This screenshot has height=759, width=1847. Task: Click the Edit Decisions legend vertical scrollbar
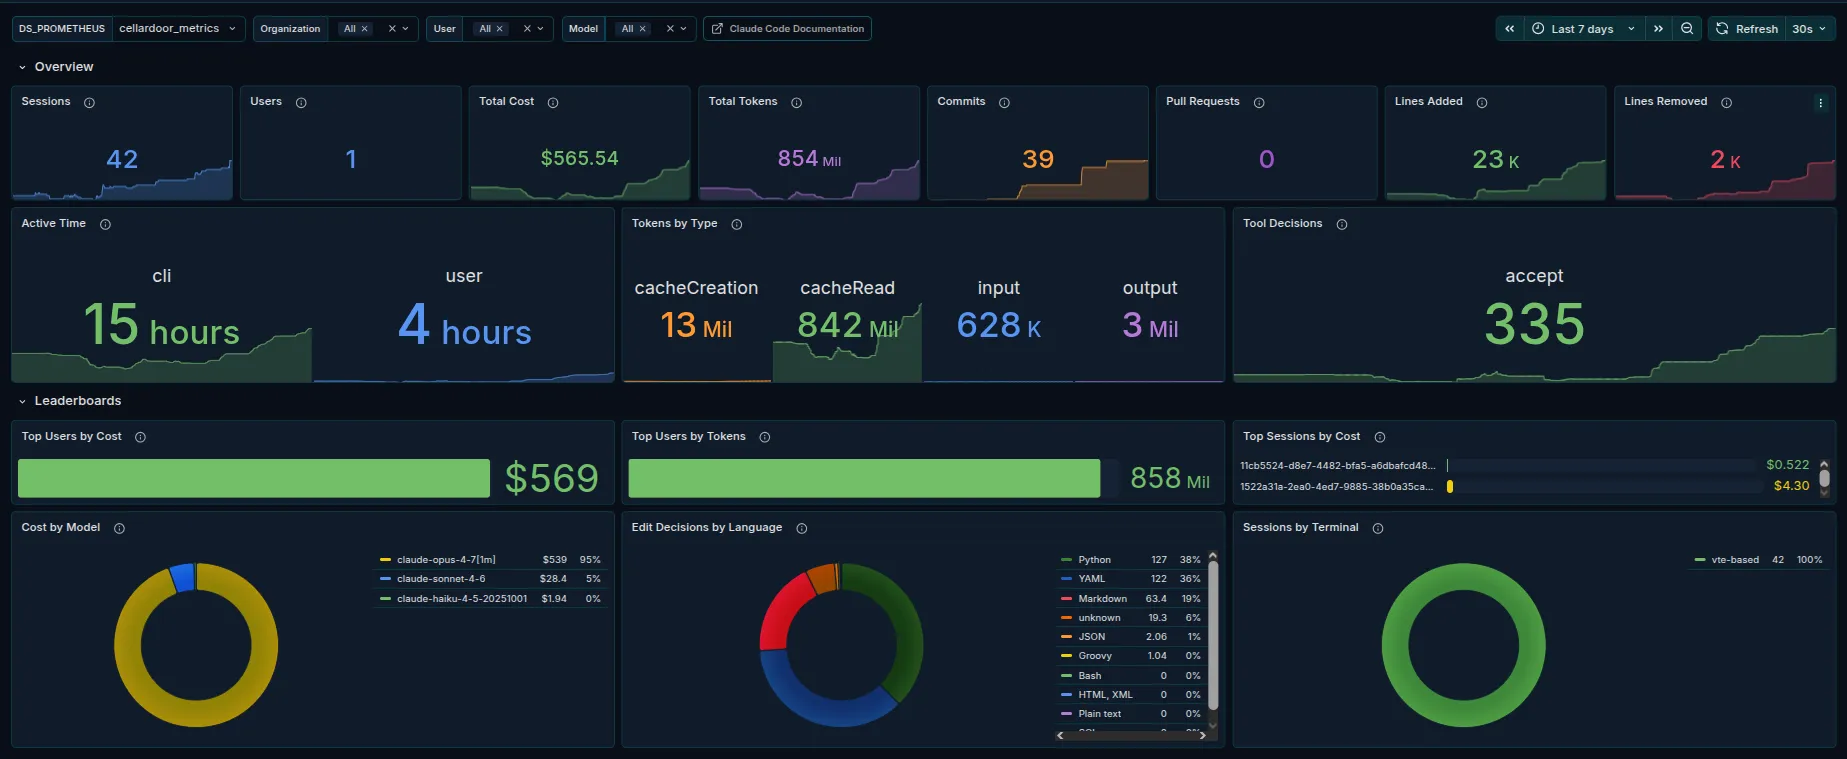1213,636
